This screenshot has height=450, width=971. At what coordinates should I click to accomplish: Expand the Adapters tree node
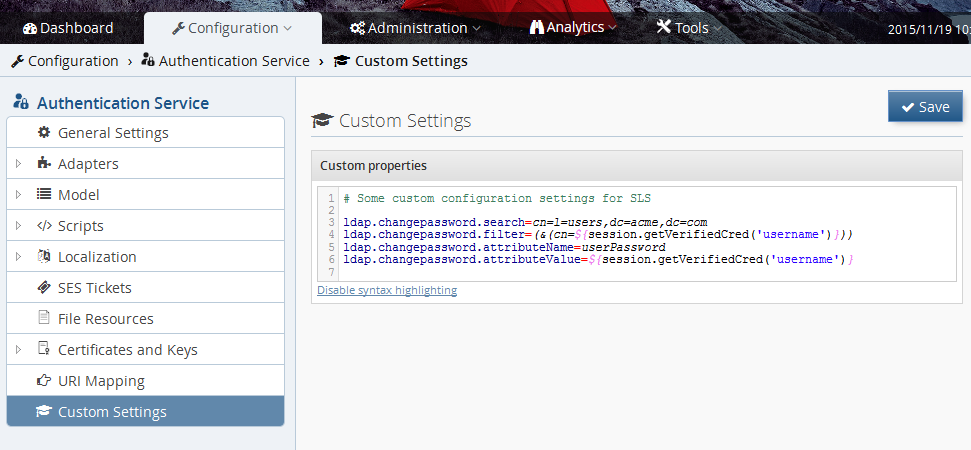coord(19,163)
